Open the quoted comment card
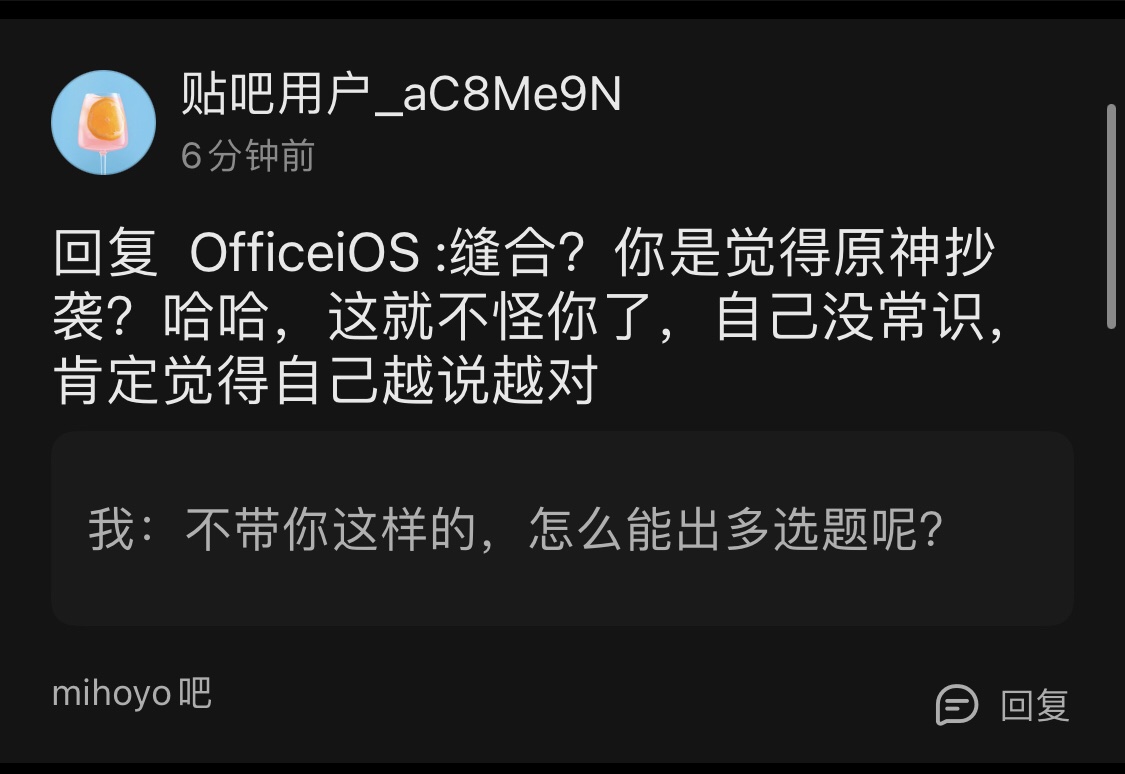This screenshot has width=1125, height=774. (x=562, y=529)
